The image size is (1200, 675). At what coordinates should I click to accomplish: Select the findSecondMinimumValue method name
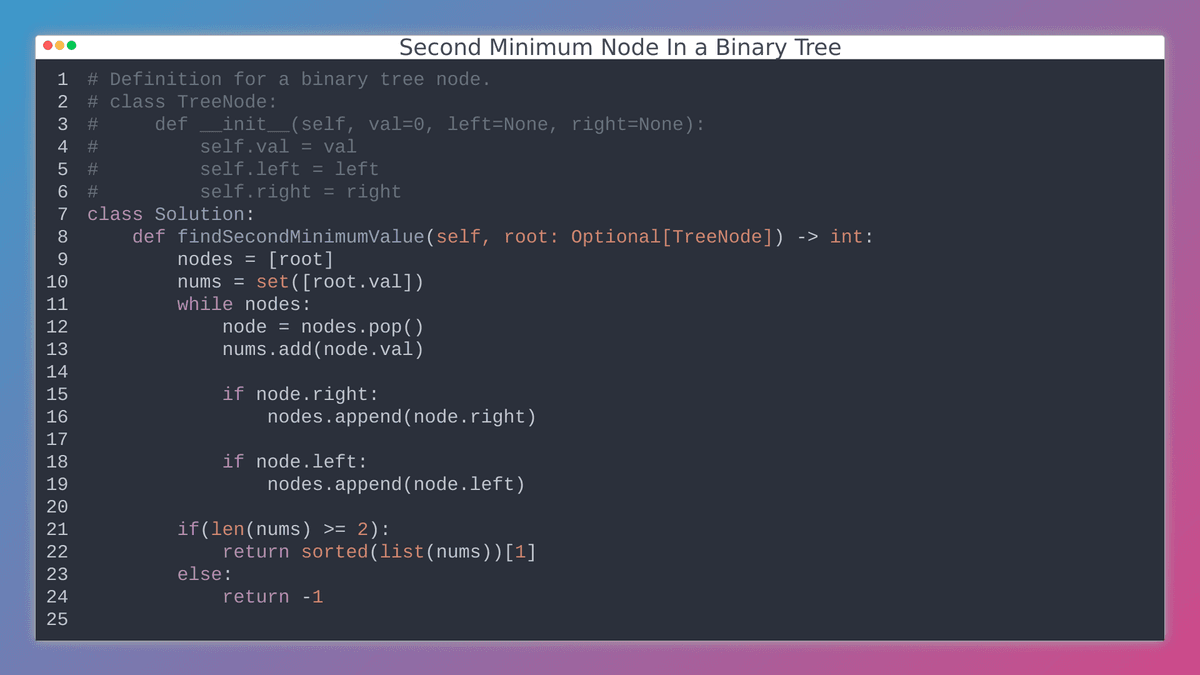point(304,236)
